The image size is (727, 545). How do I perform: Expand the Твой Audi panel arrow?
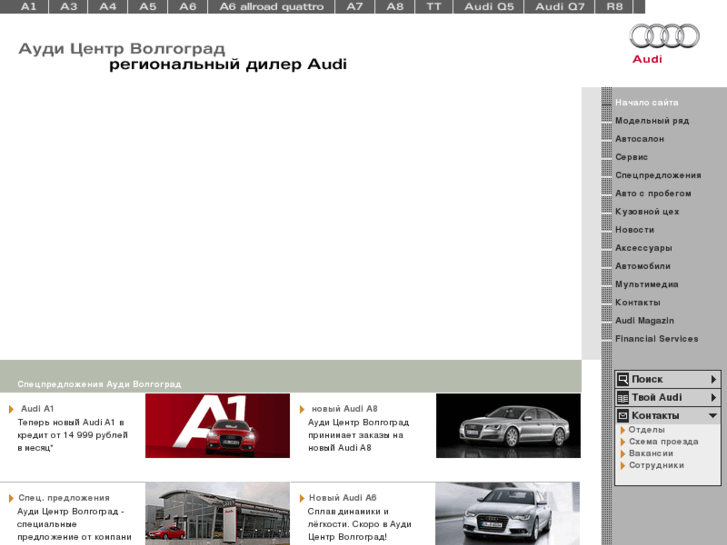(714, 398)
